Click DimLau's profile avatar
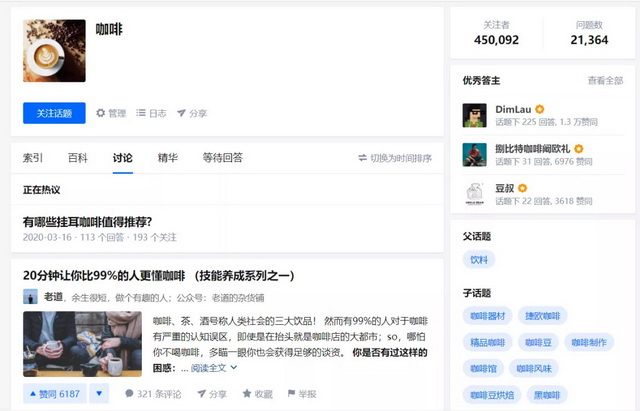 point(474,115)
